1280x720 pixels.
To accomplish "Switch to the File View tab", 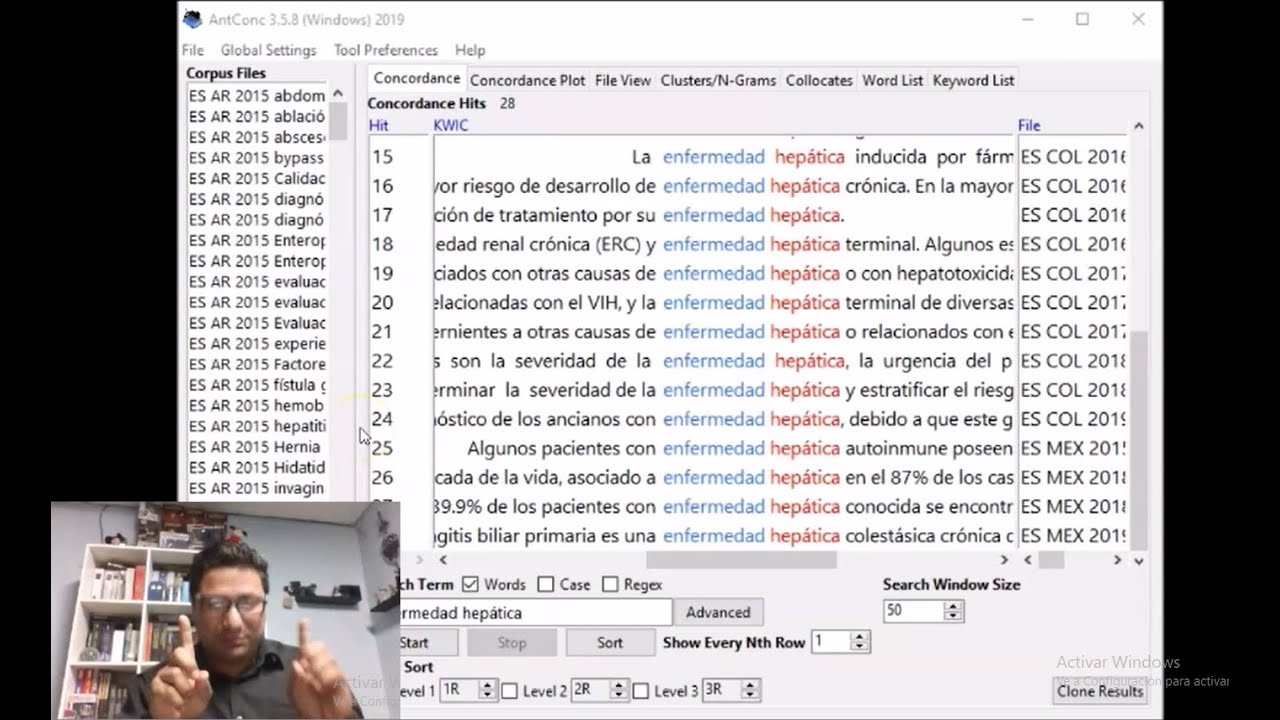I will pyautogui.click(x=622, y=80).
